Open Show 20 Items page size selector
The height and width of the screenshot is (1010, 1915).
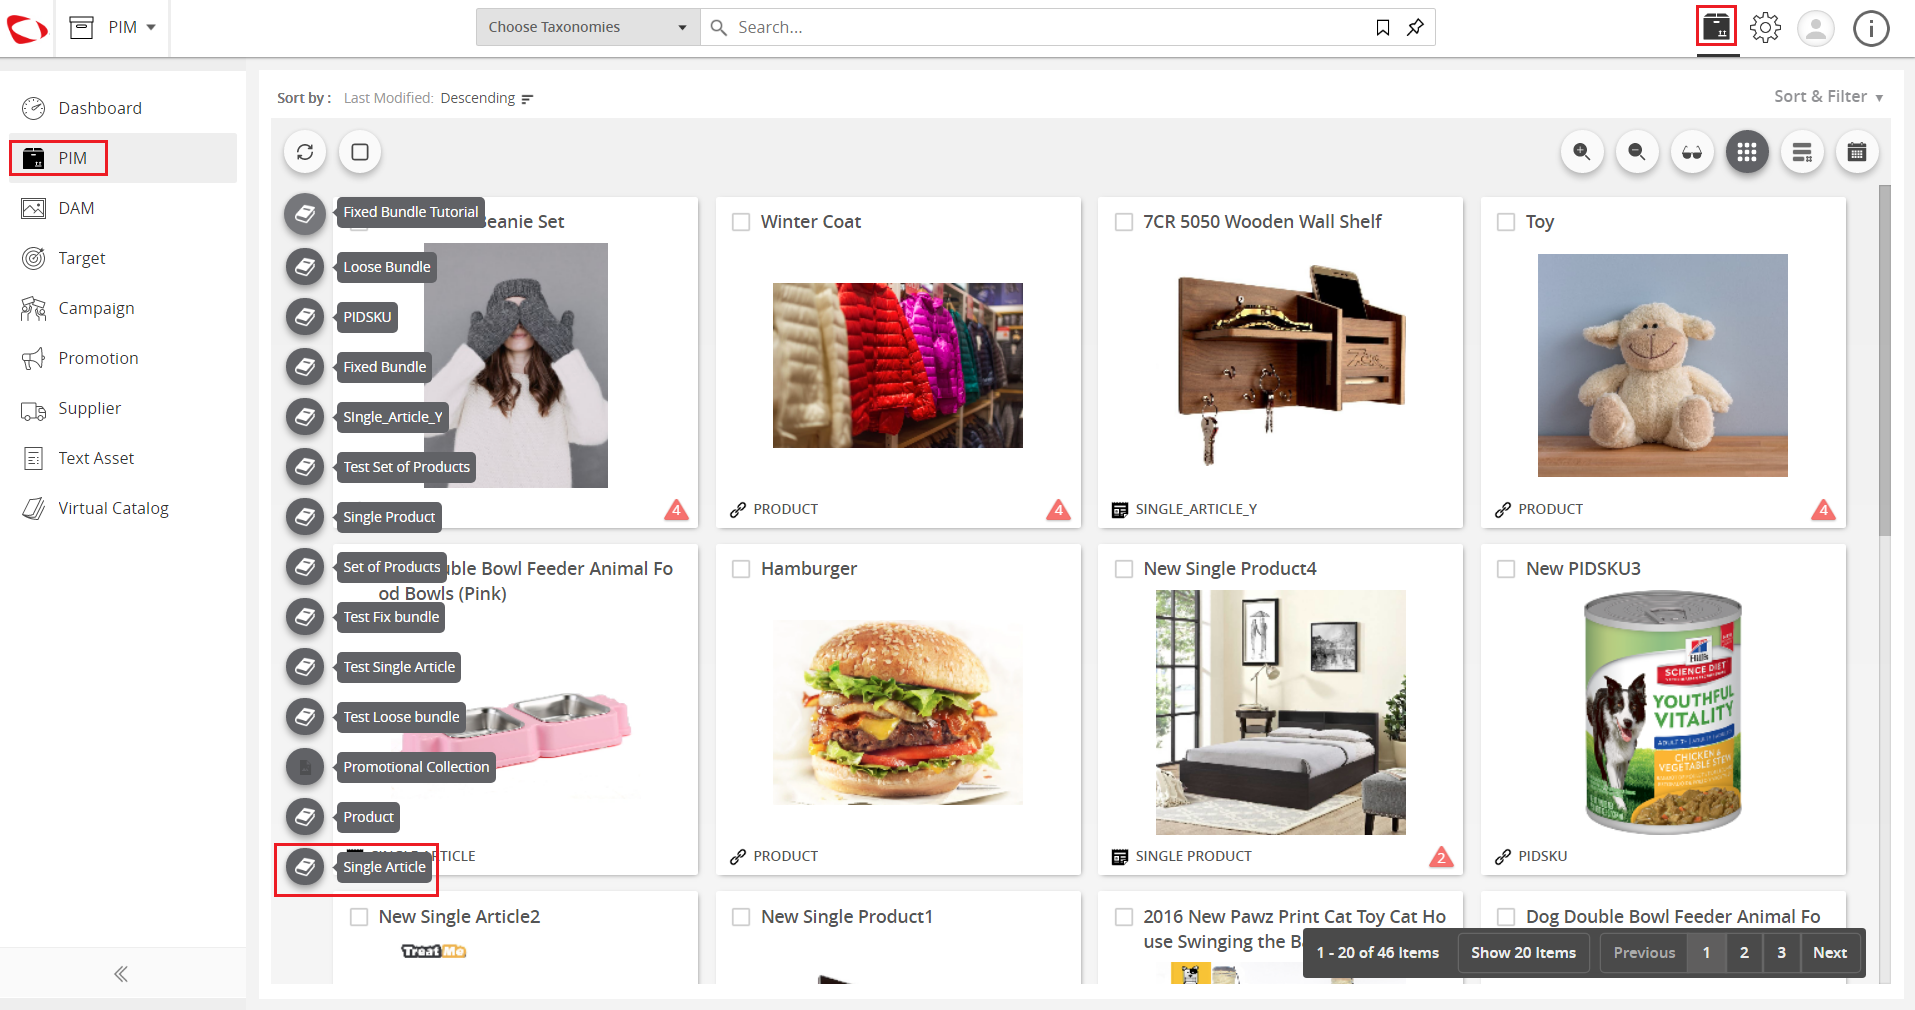pos(1523,953)
